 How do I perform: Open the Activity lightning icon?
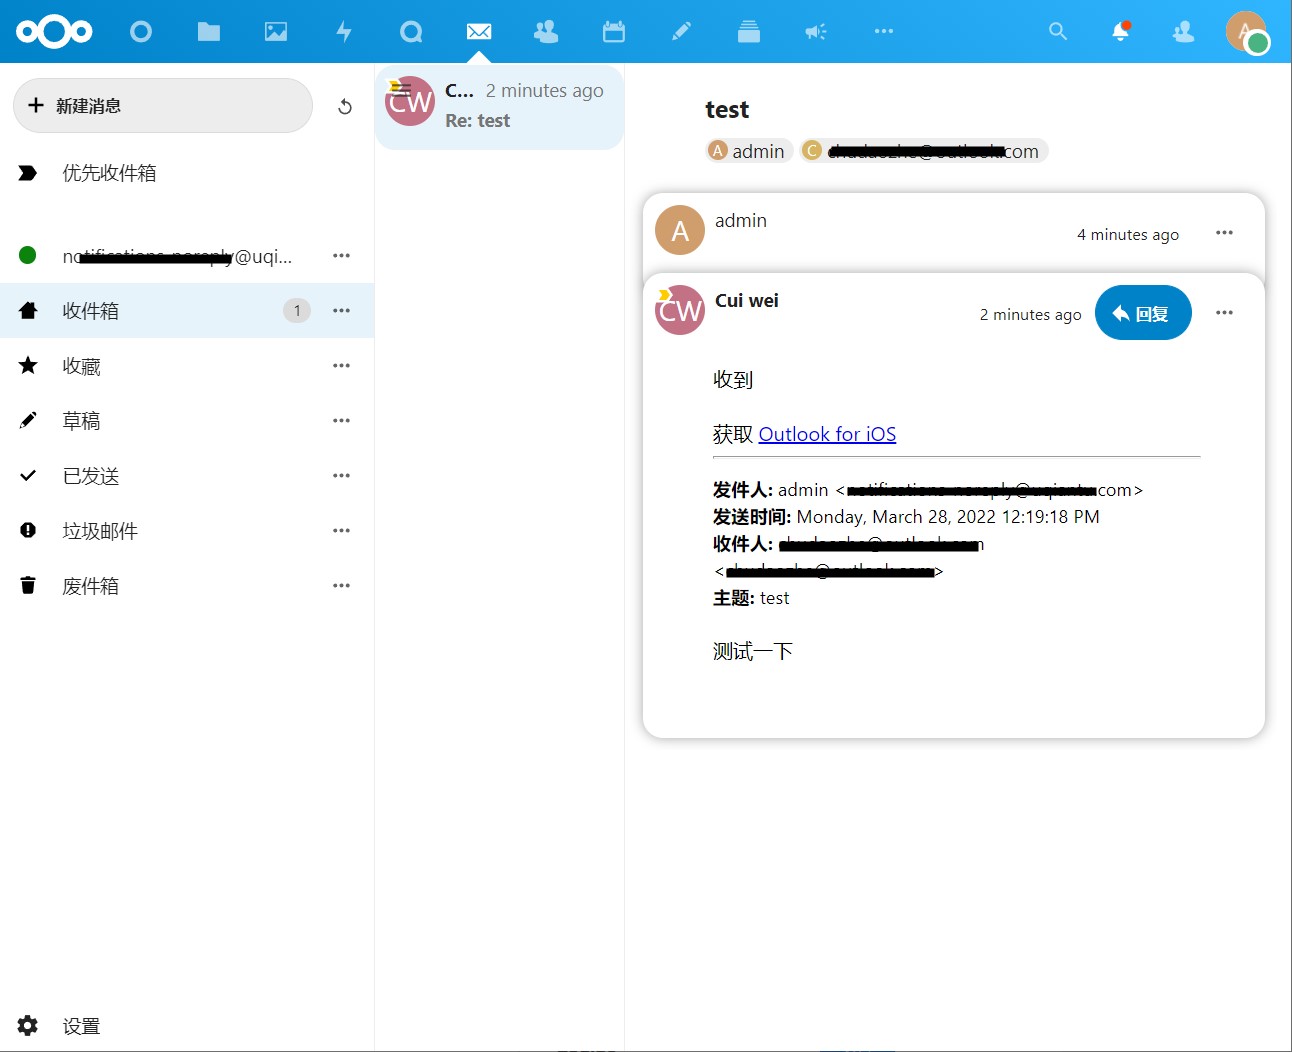pos(344,32)
